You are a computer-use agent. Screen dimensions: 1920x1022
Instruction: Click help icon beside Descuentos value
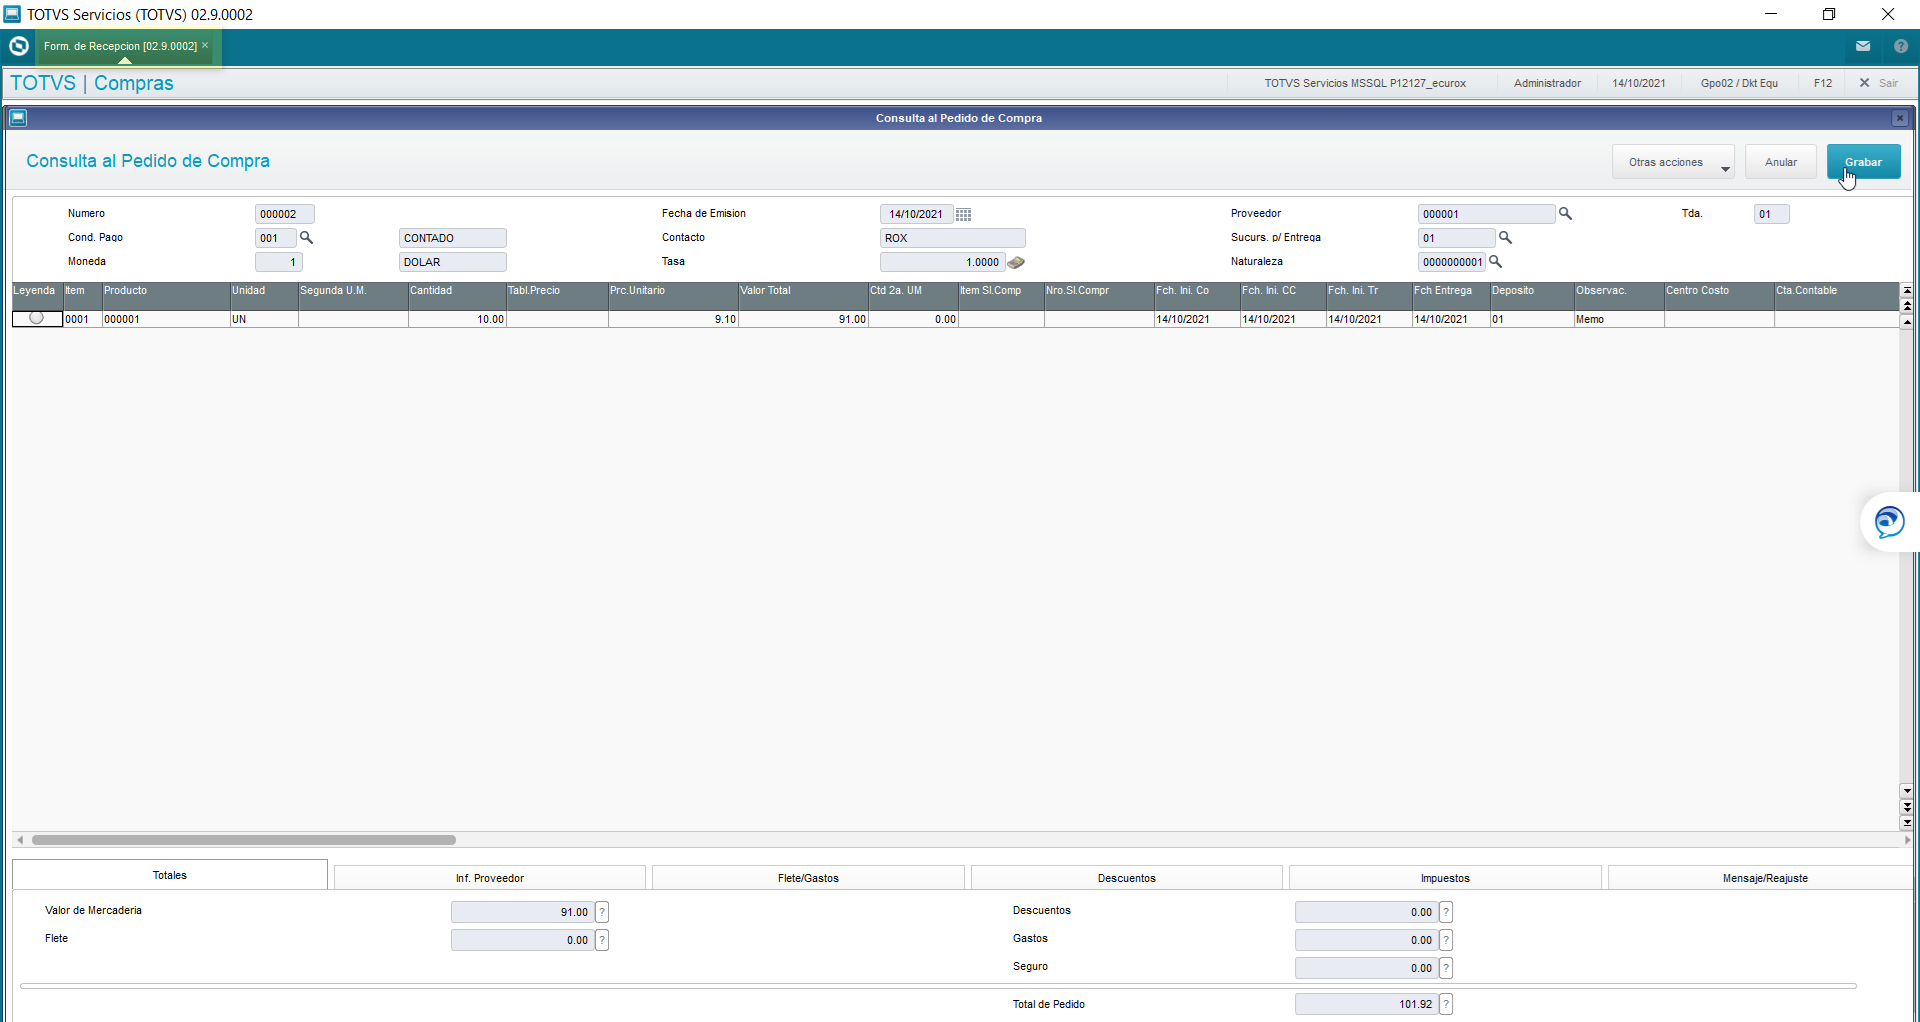tap(1446, 912)
